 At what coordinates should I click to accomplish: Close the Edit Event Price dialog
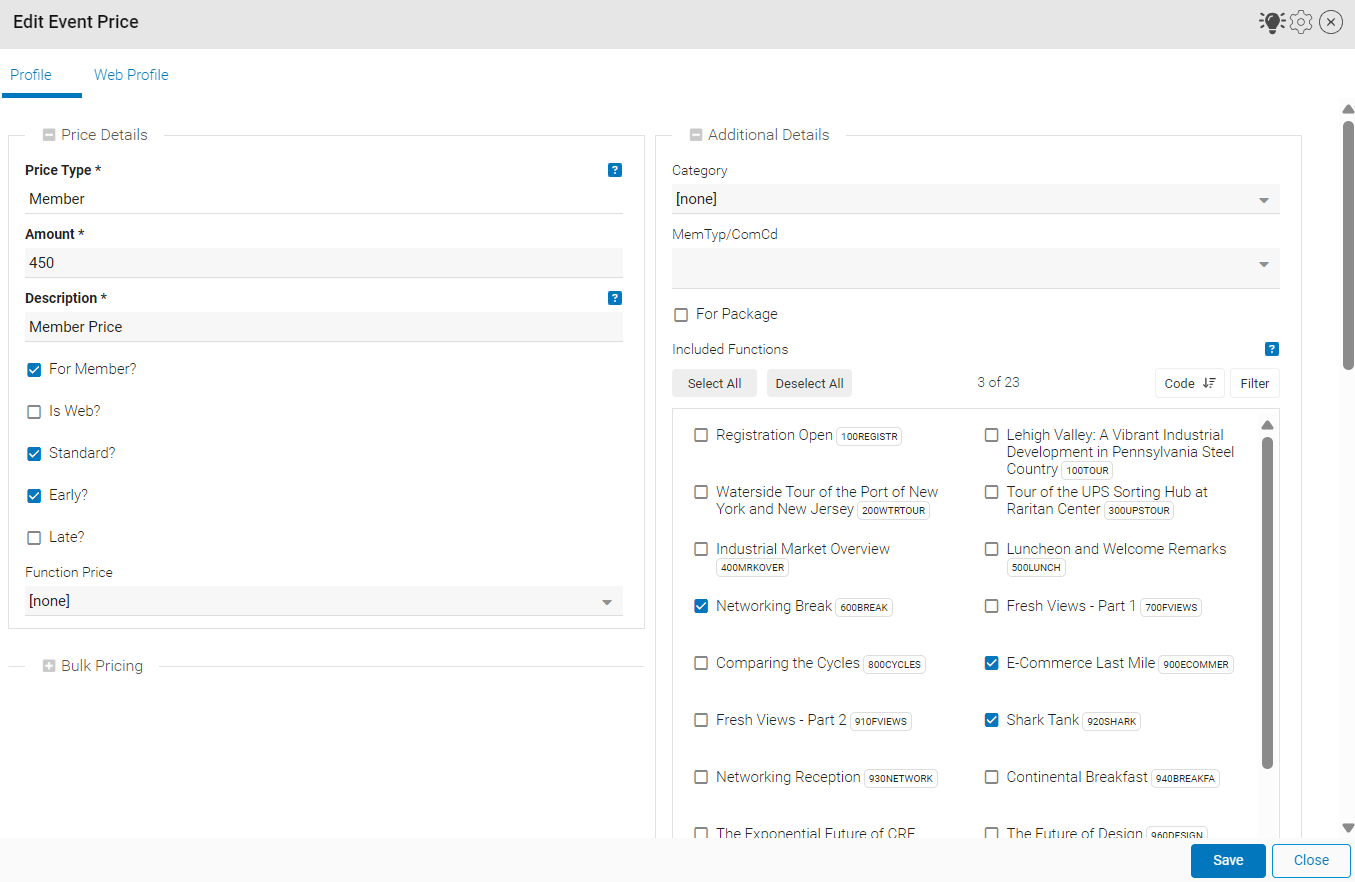(x=1331, y=22)
